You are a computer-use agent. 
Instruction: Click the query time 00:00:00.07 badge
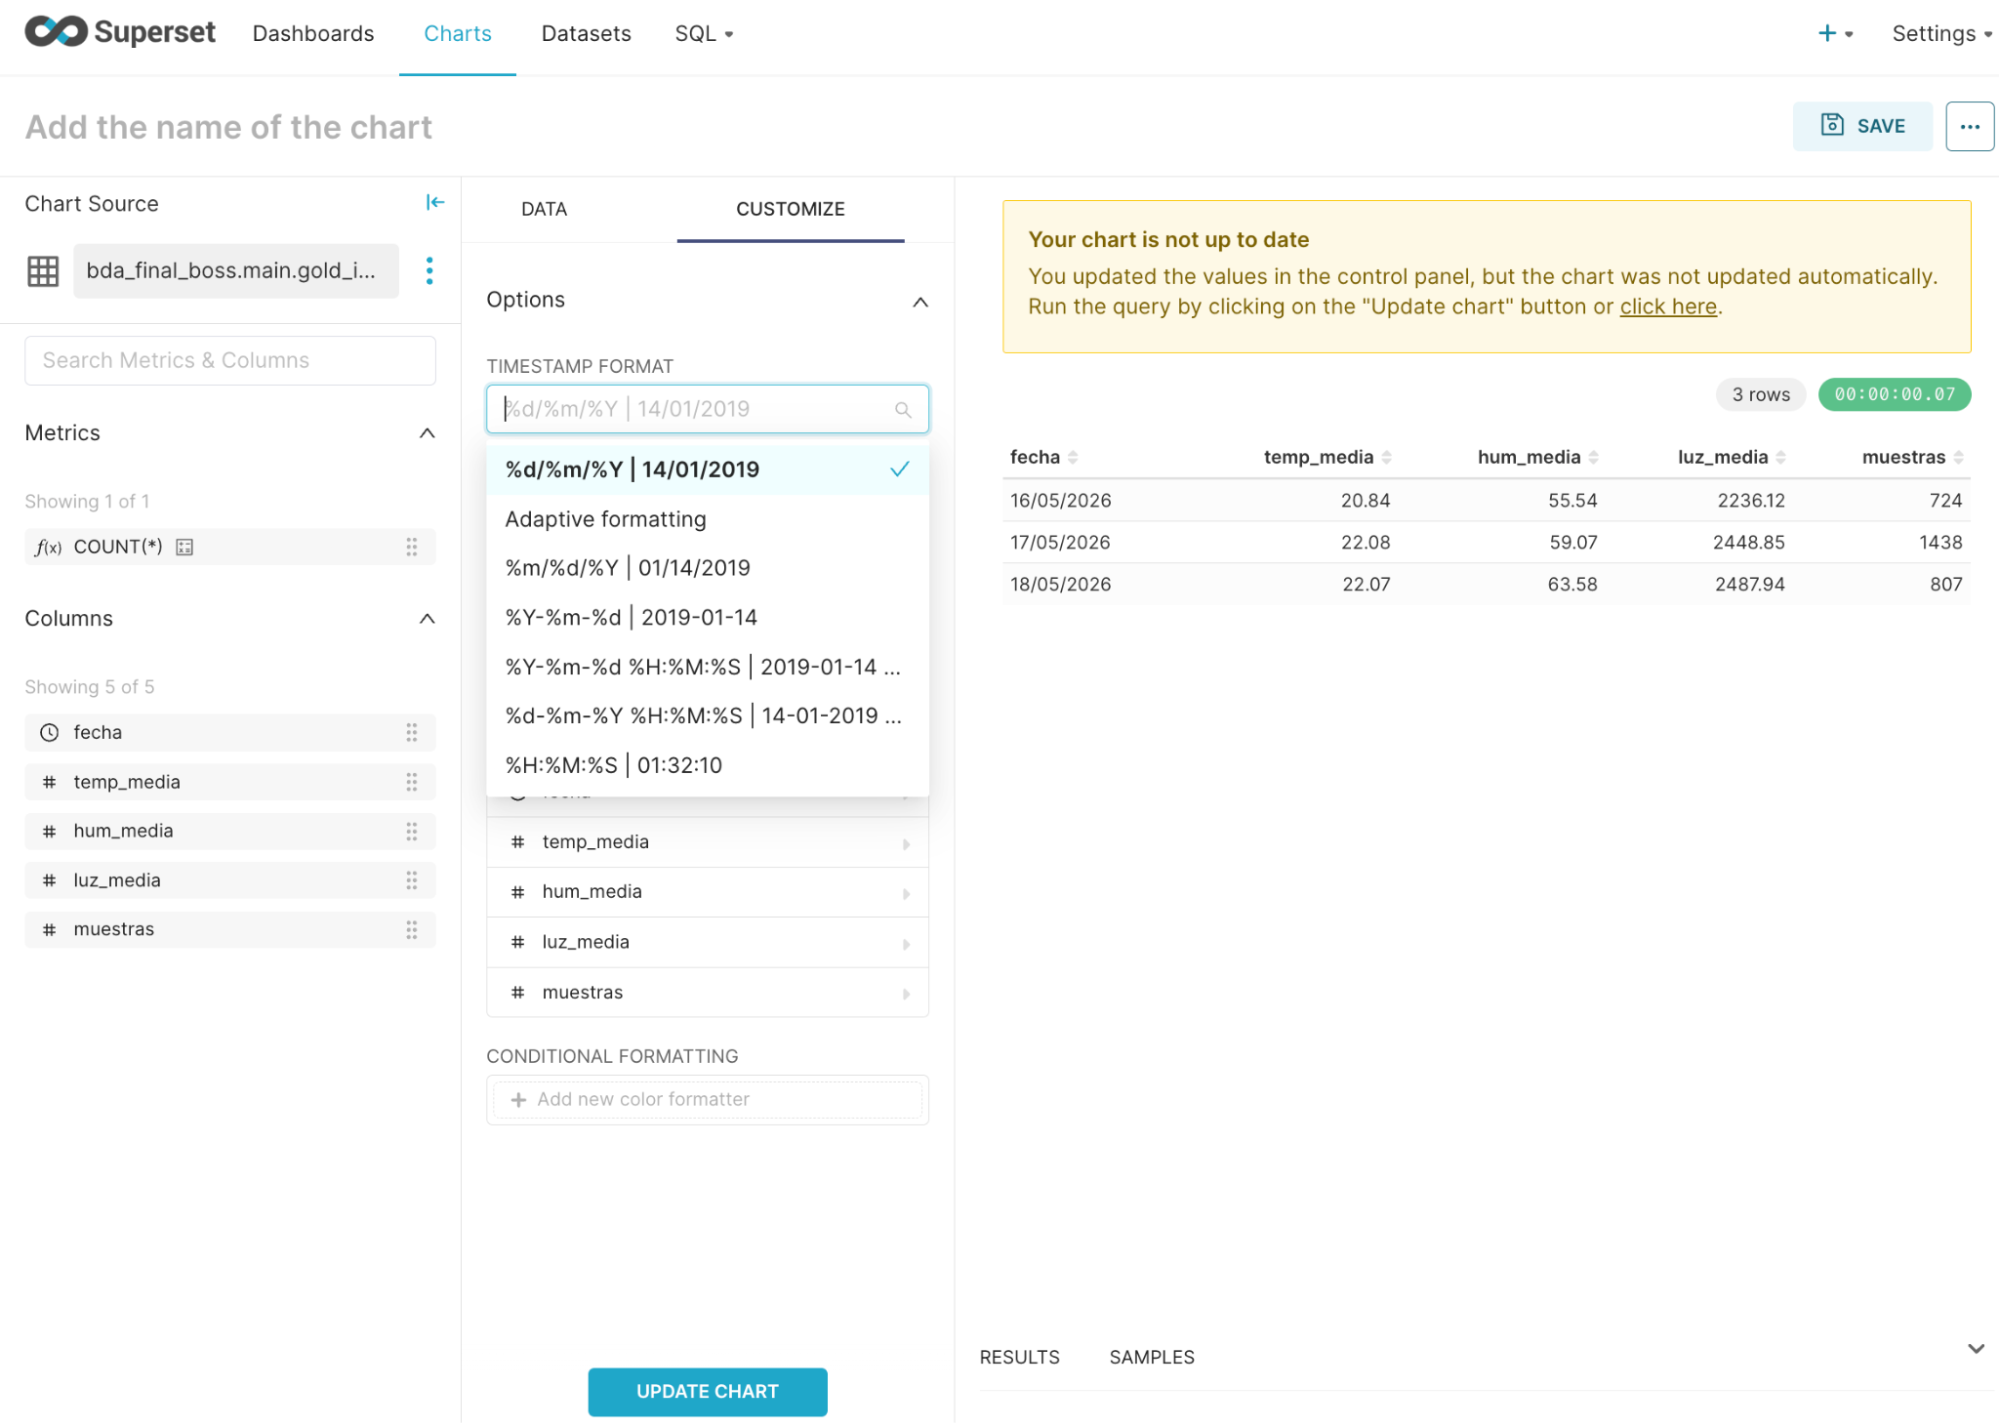[x=1894, y=395]
